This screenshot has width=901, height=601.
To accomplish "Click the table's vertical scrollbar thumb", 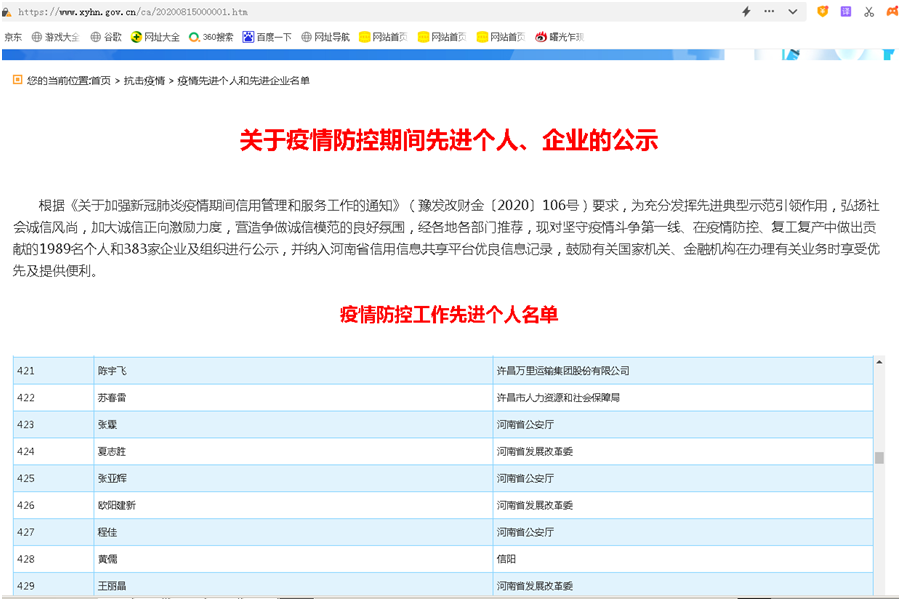I will point(879,458).
